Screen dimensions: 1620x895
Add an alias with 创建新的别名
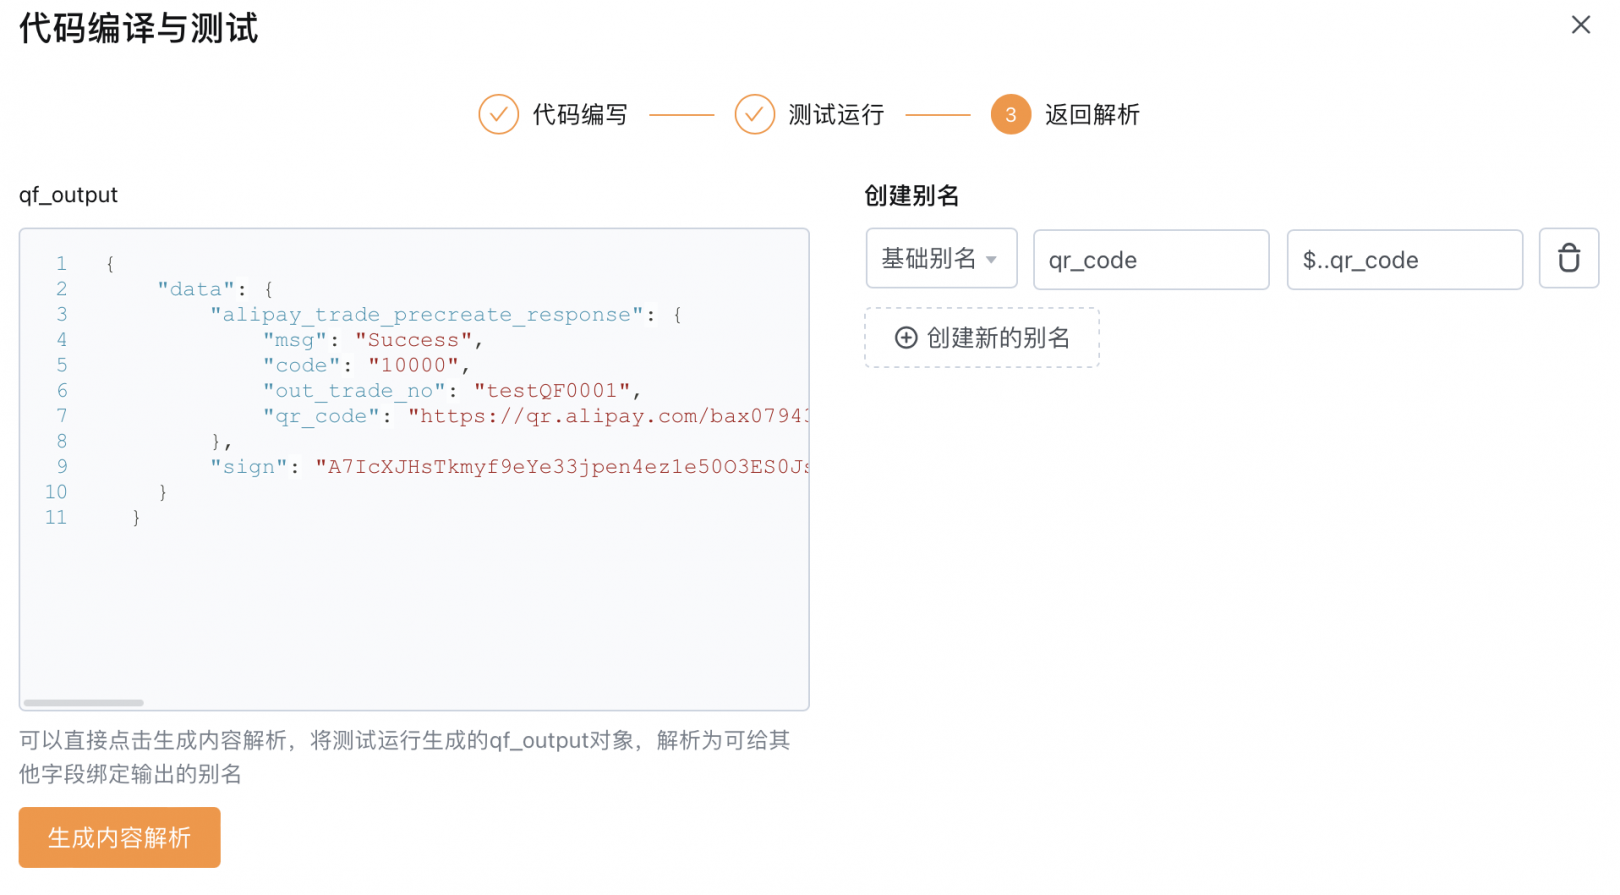tap(997, 338)
